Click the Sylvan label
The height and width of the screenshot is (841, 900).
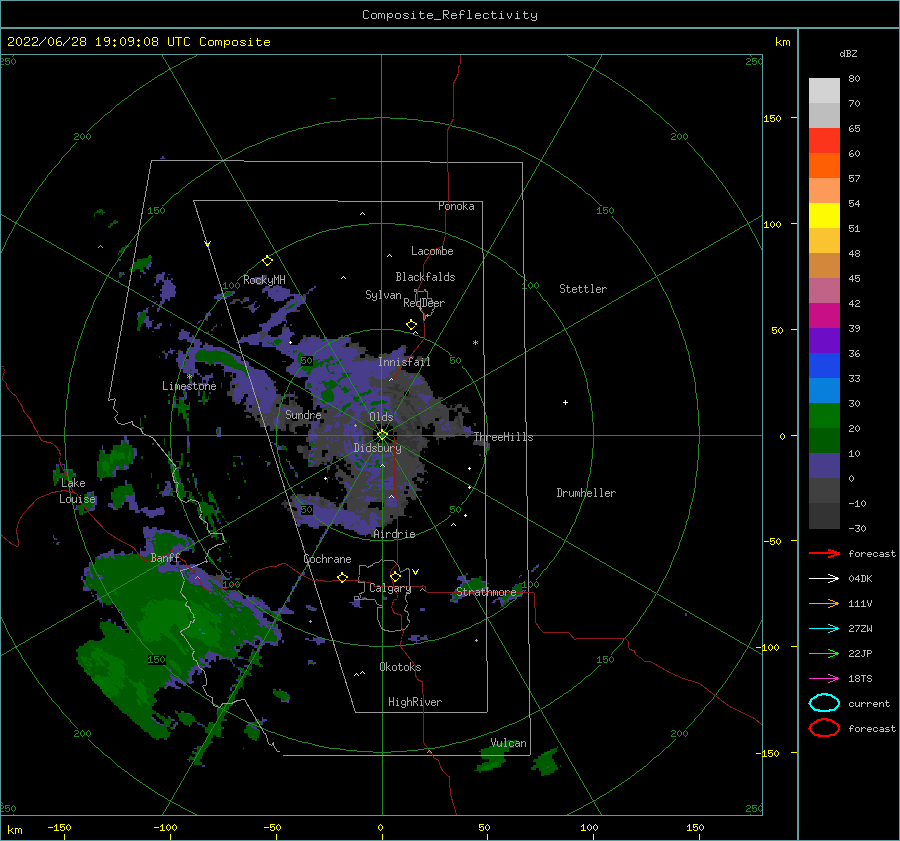click(383, 295)
